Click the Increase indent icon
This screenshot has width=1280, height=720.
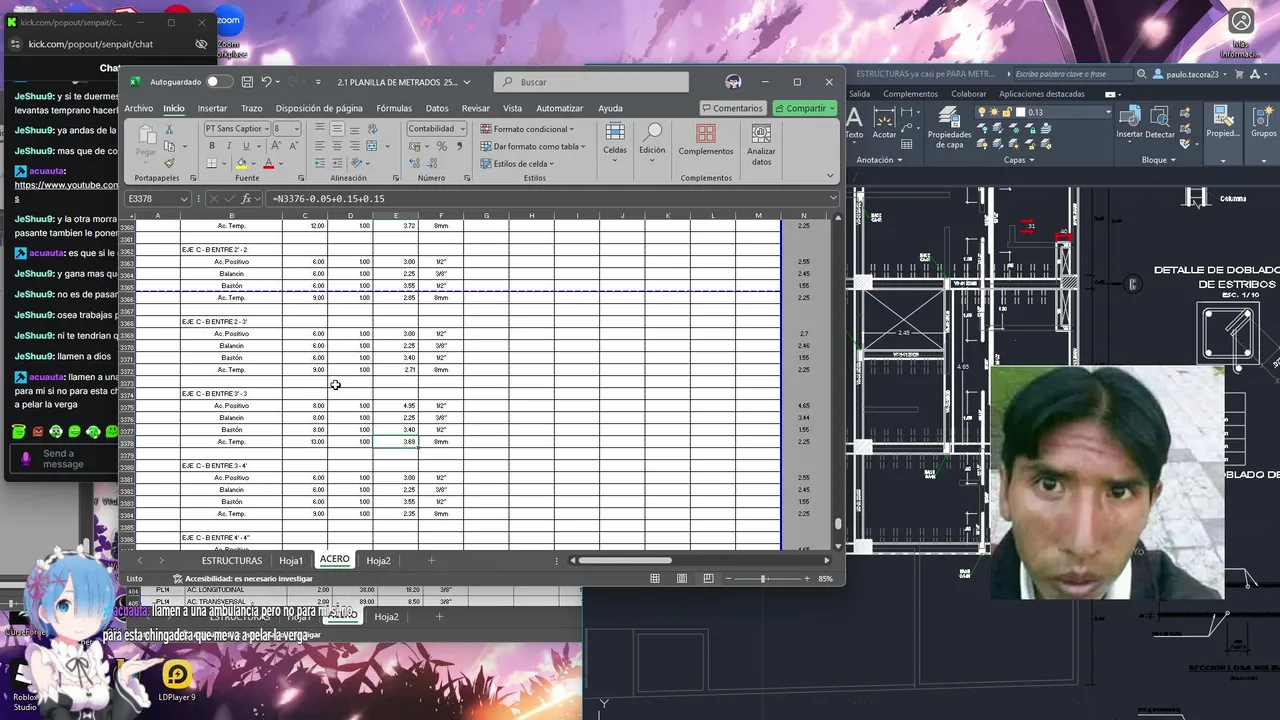click(337, 163)
